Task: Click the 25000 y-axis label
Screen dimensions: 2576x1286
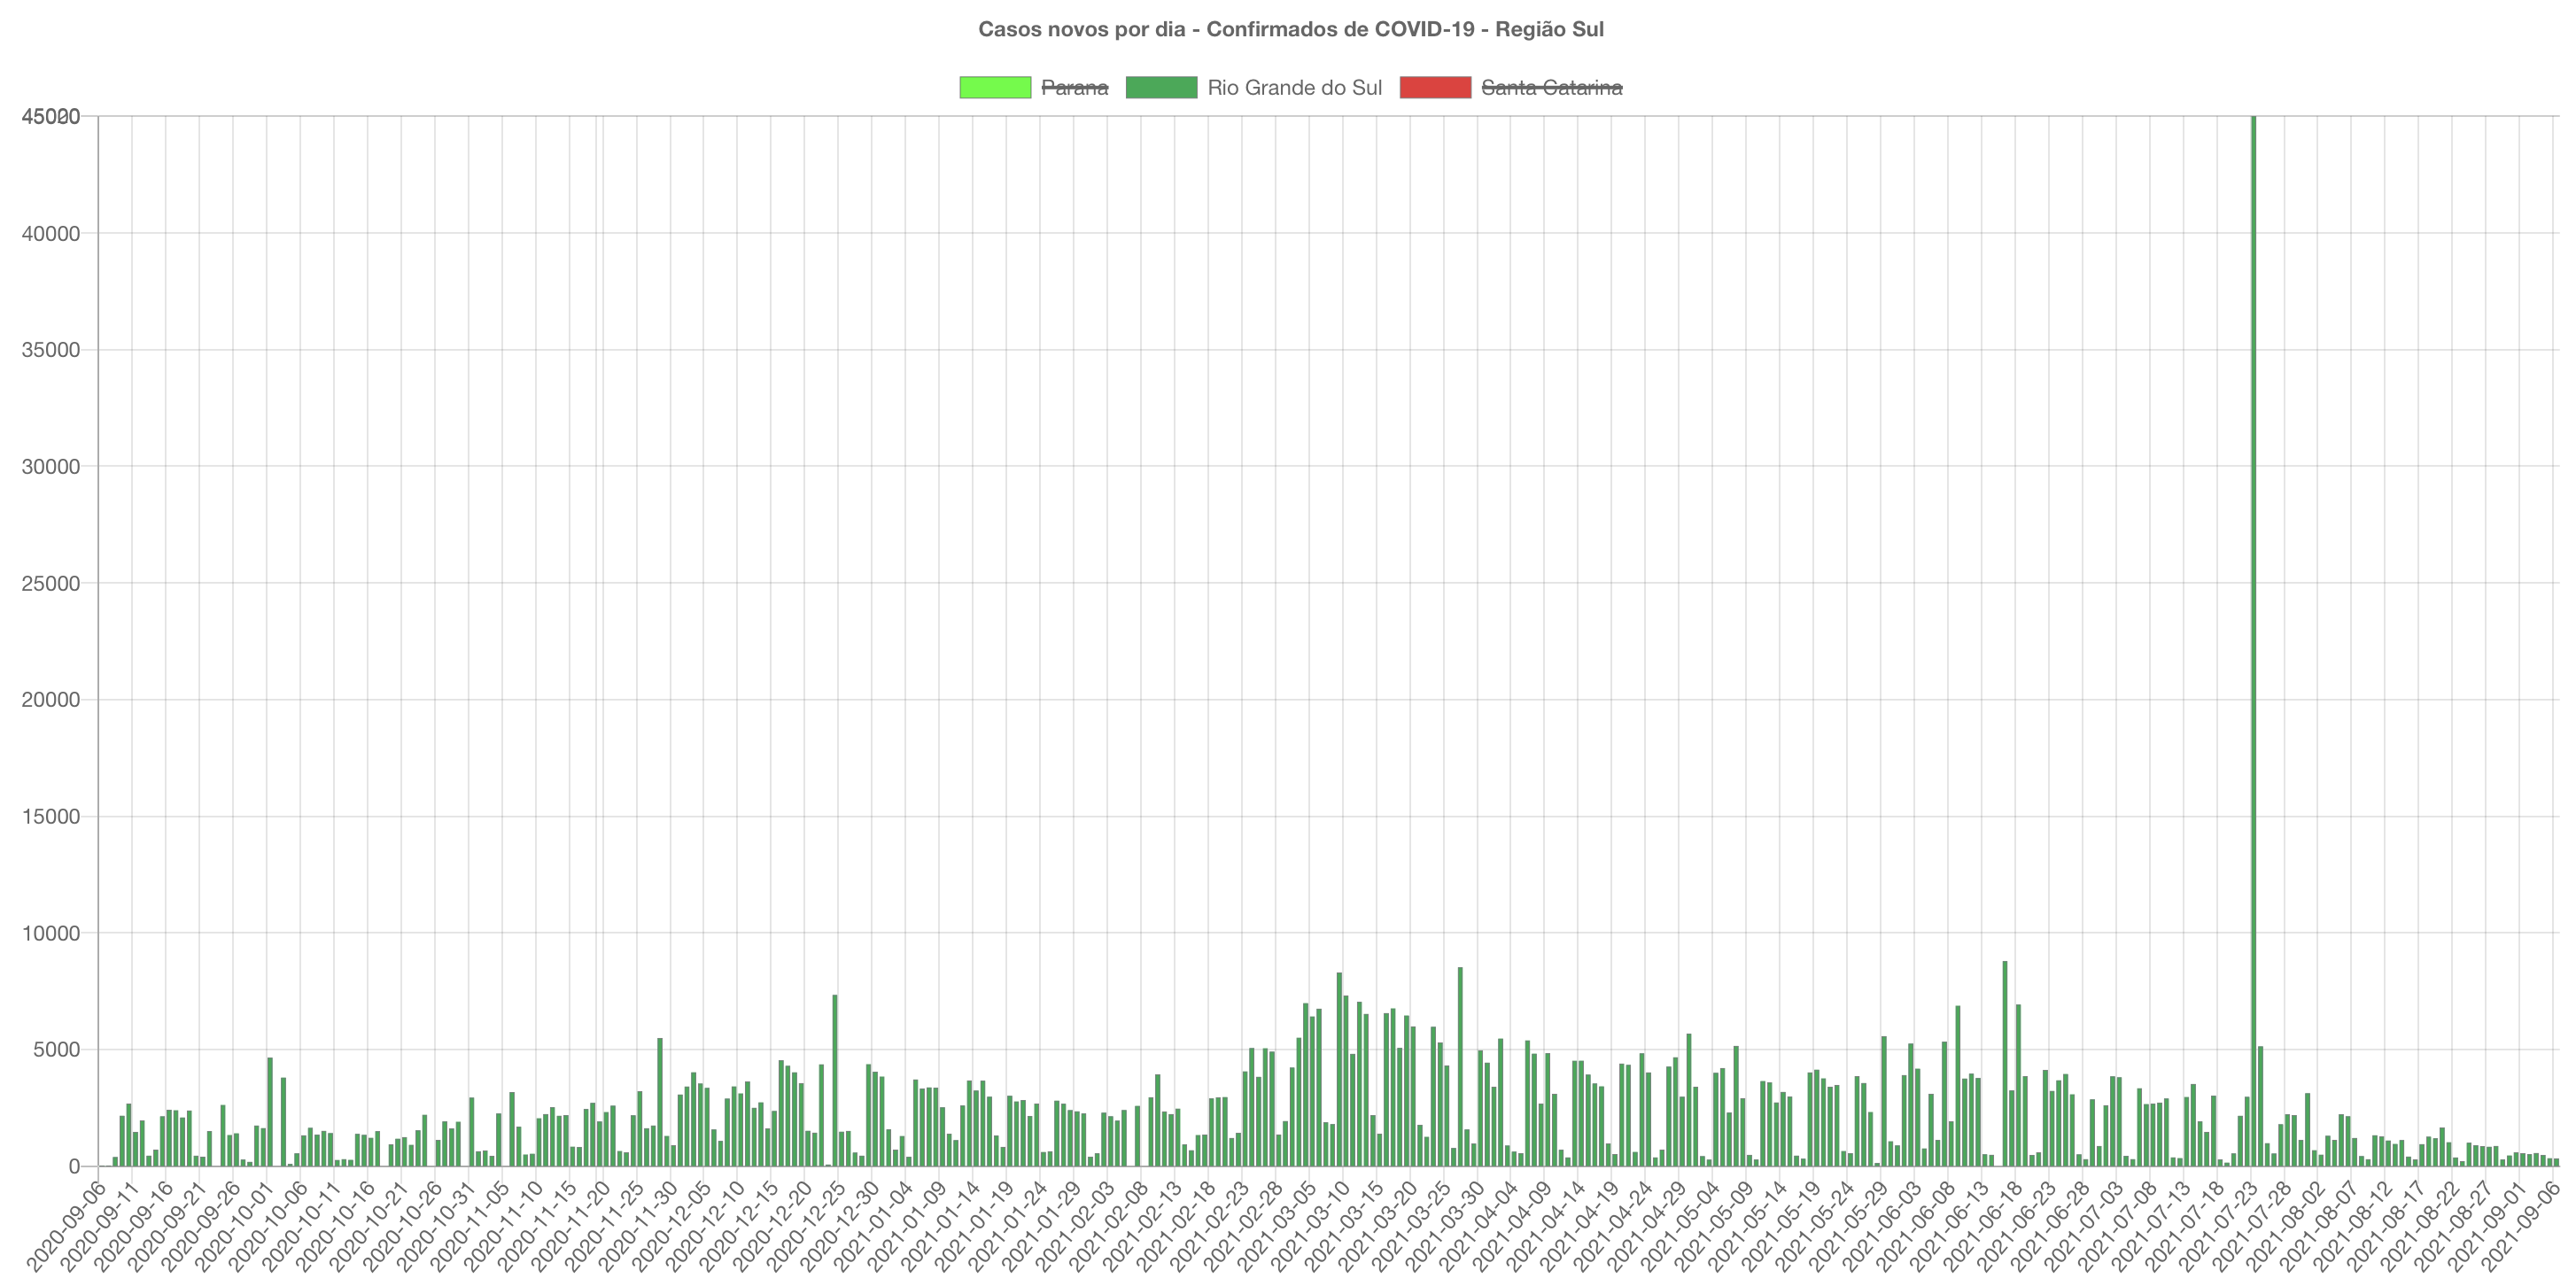Action: 50,584
